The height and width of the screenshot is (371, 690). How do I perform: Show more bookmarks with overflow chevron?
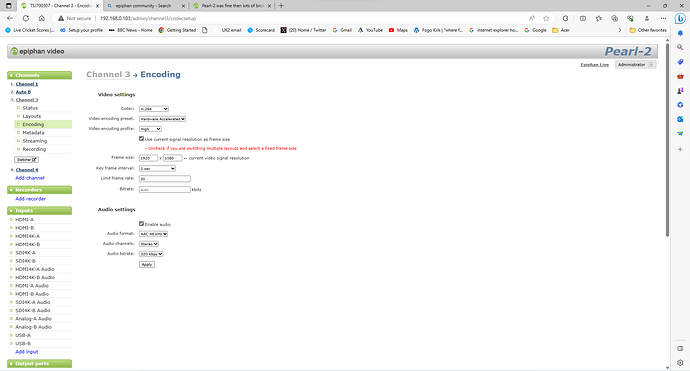[620, 30]
